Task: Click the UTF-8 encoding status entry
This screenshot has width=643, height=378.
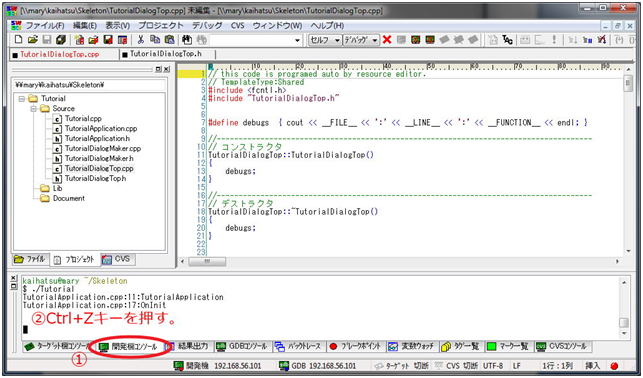Action: click(493, 365)
